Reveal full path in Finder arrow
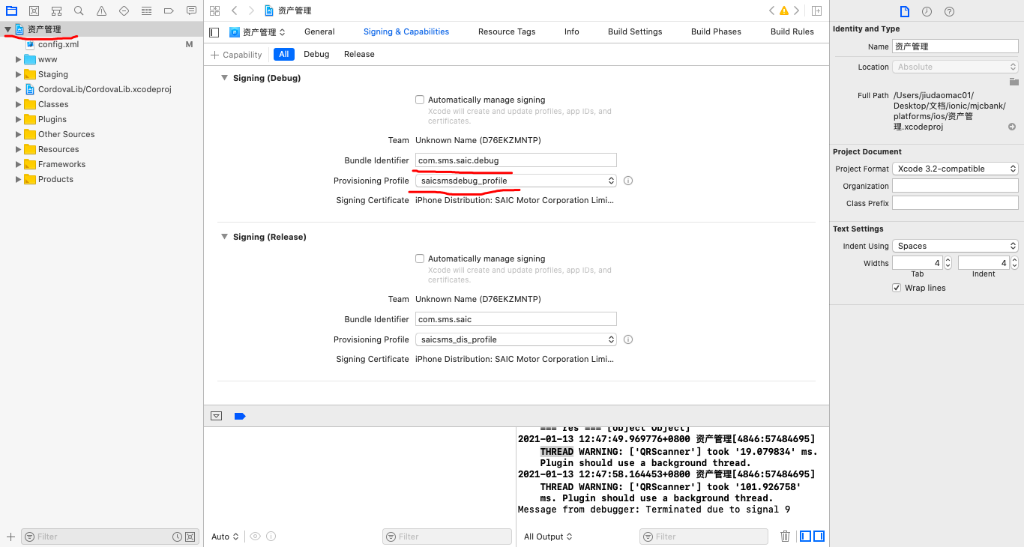This screenshot has width=1024, height=547. point(1012,127)
